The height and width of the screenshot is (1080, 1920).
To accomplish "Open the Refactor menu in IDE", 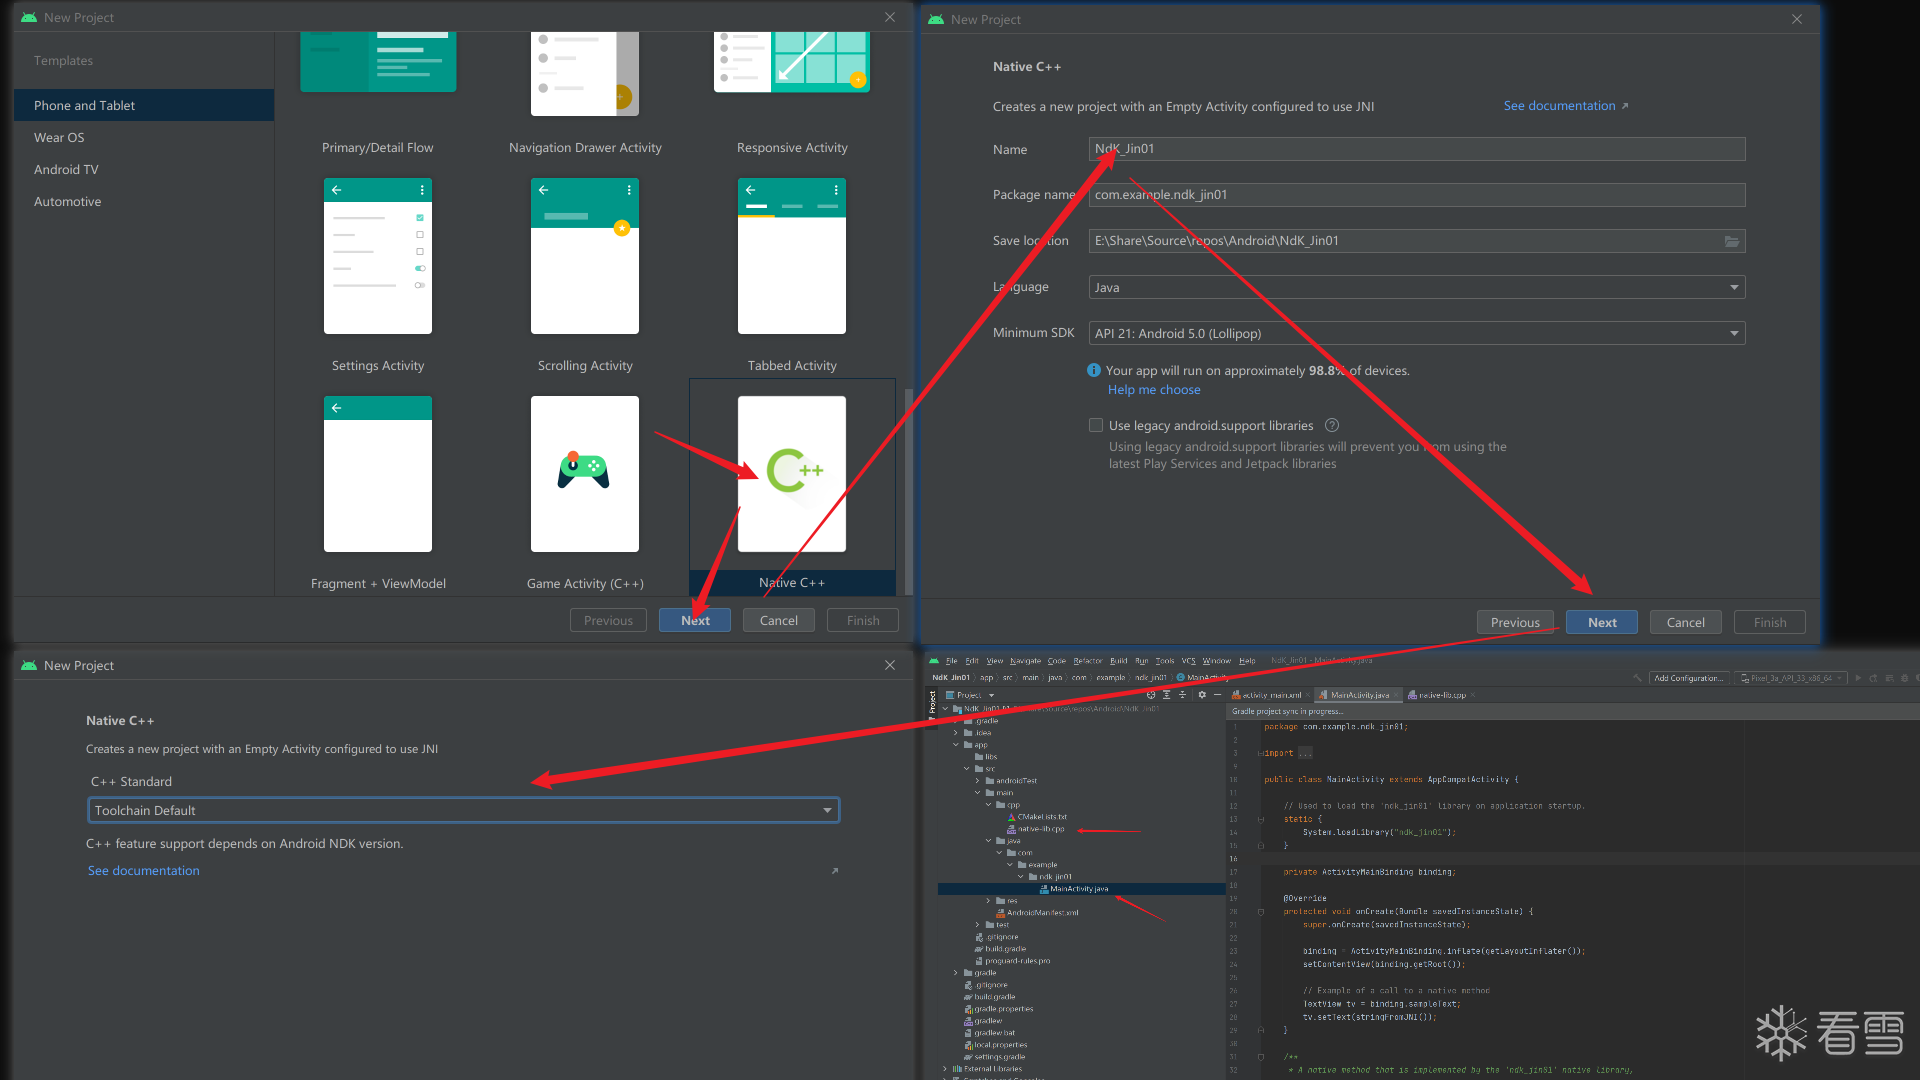I will click(x=1087, y=661).
